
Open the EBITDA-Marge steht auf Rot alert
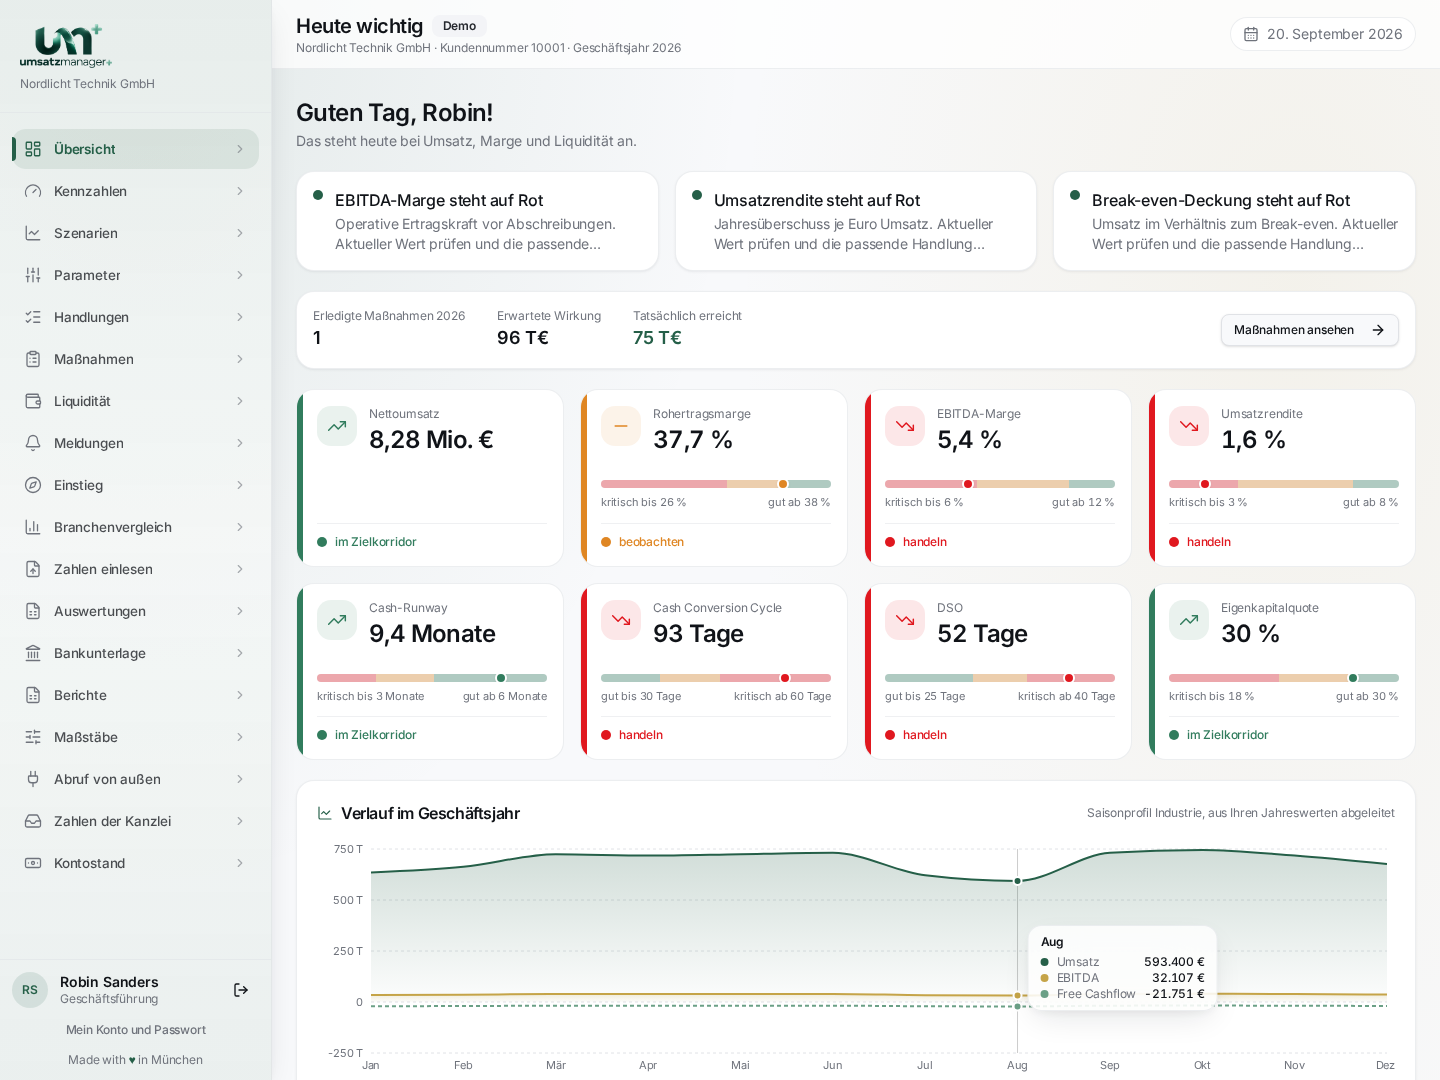coord(477,221)
